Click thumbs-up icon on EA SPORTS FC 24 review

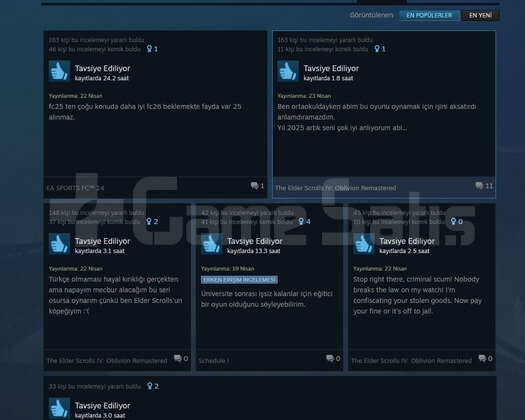[59, 71]
